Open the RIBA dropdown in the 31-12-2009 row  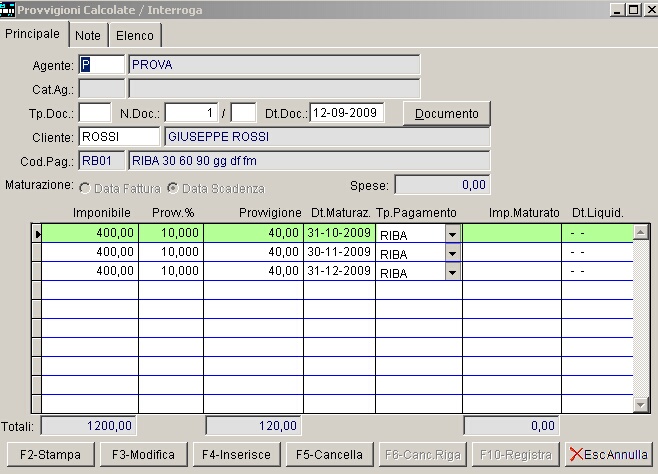[452, 273]
